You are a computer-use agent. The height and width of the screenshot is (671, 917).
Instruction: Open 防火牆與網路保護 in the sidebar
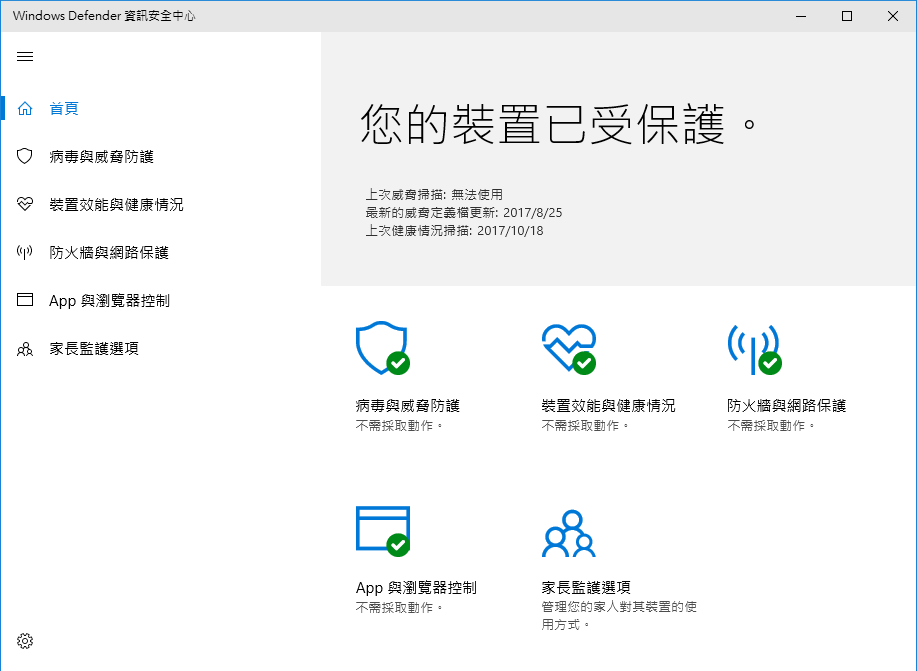pyautogui.click(x=109, y=252)
